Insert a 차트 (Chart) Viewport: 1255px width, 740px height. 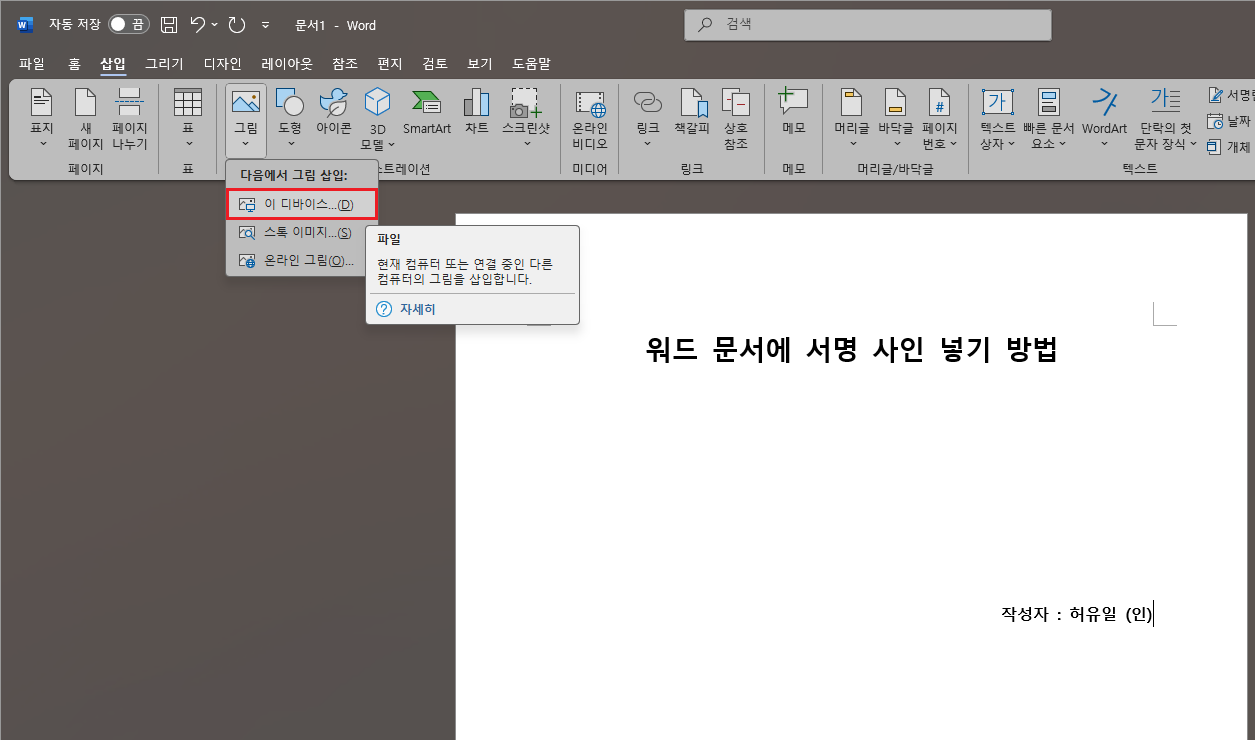coord(477,112)
